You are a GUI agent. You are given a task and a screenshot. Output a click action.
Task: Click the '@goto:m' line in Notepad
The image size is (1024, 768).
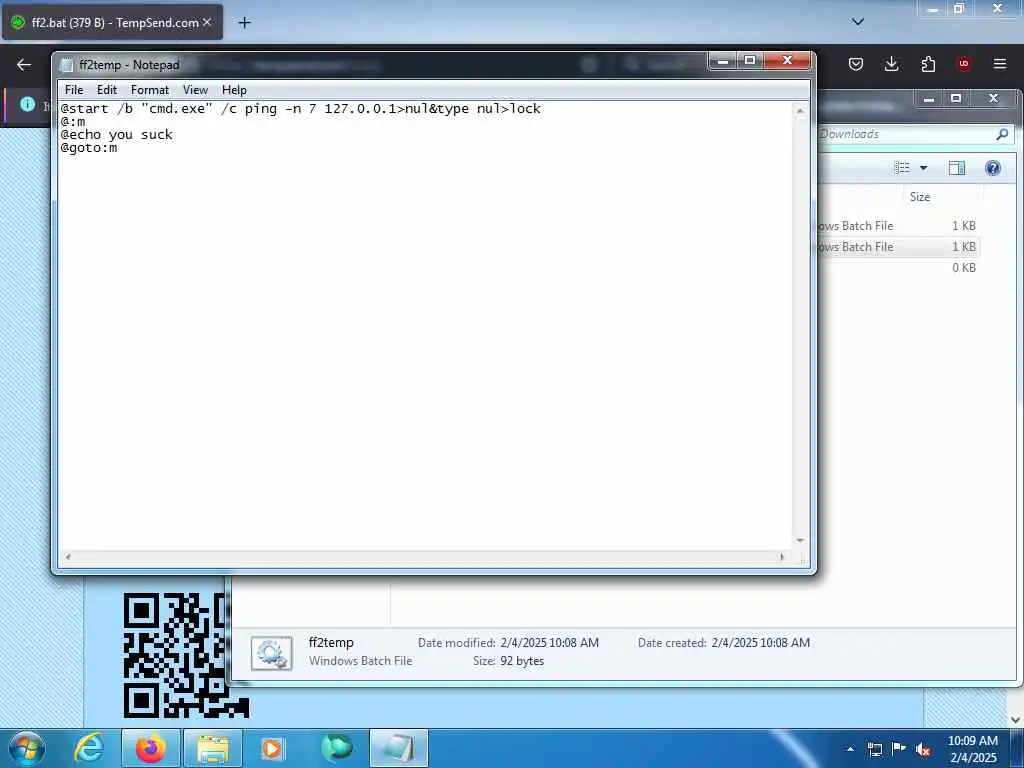click(89, 148)
